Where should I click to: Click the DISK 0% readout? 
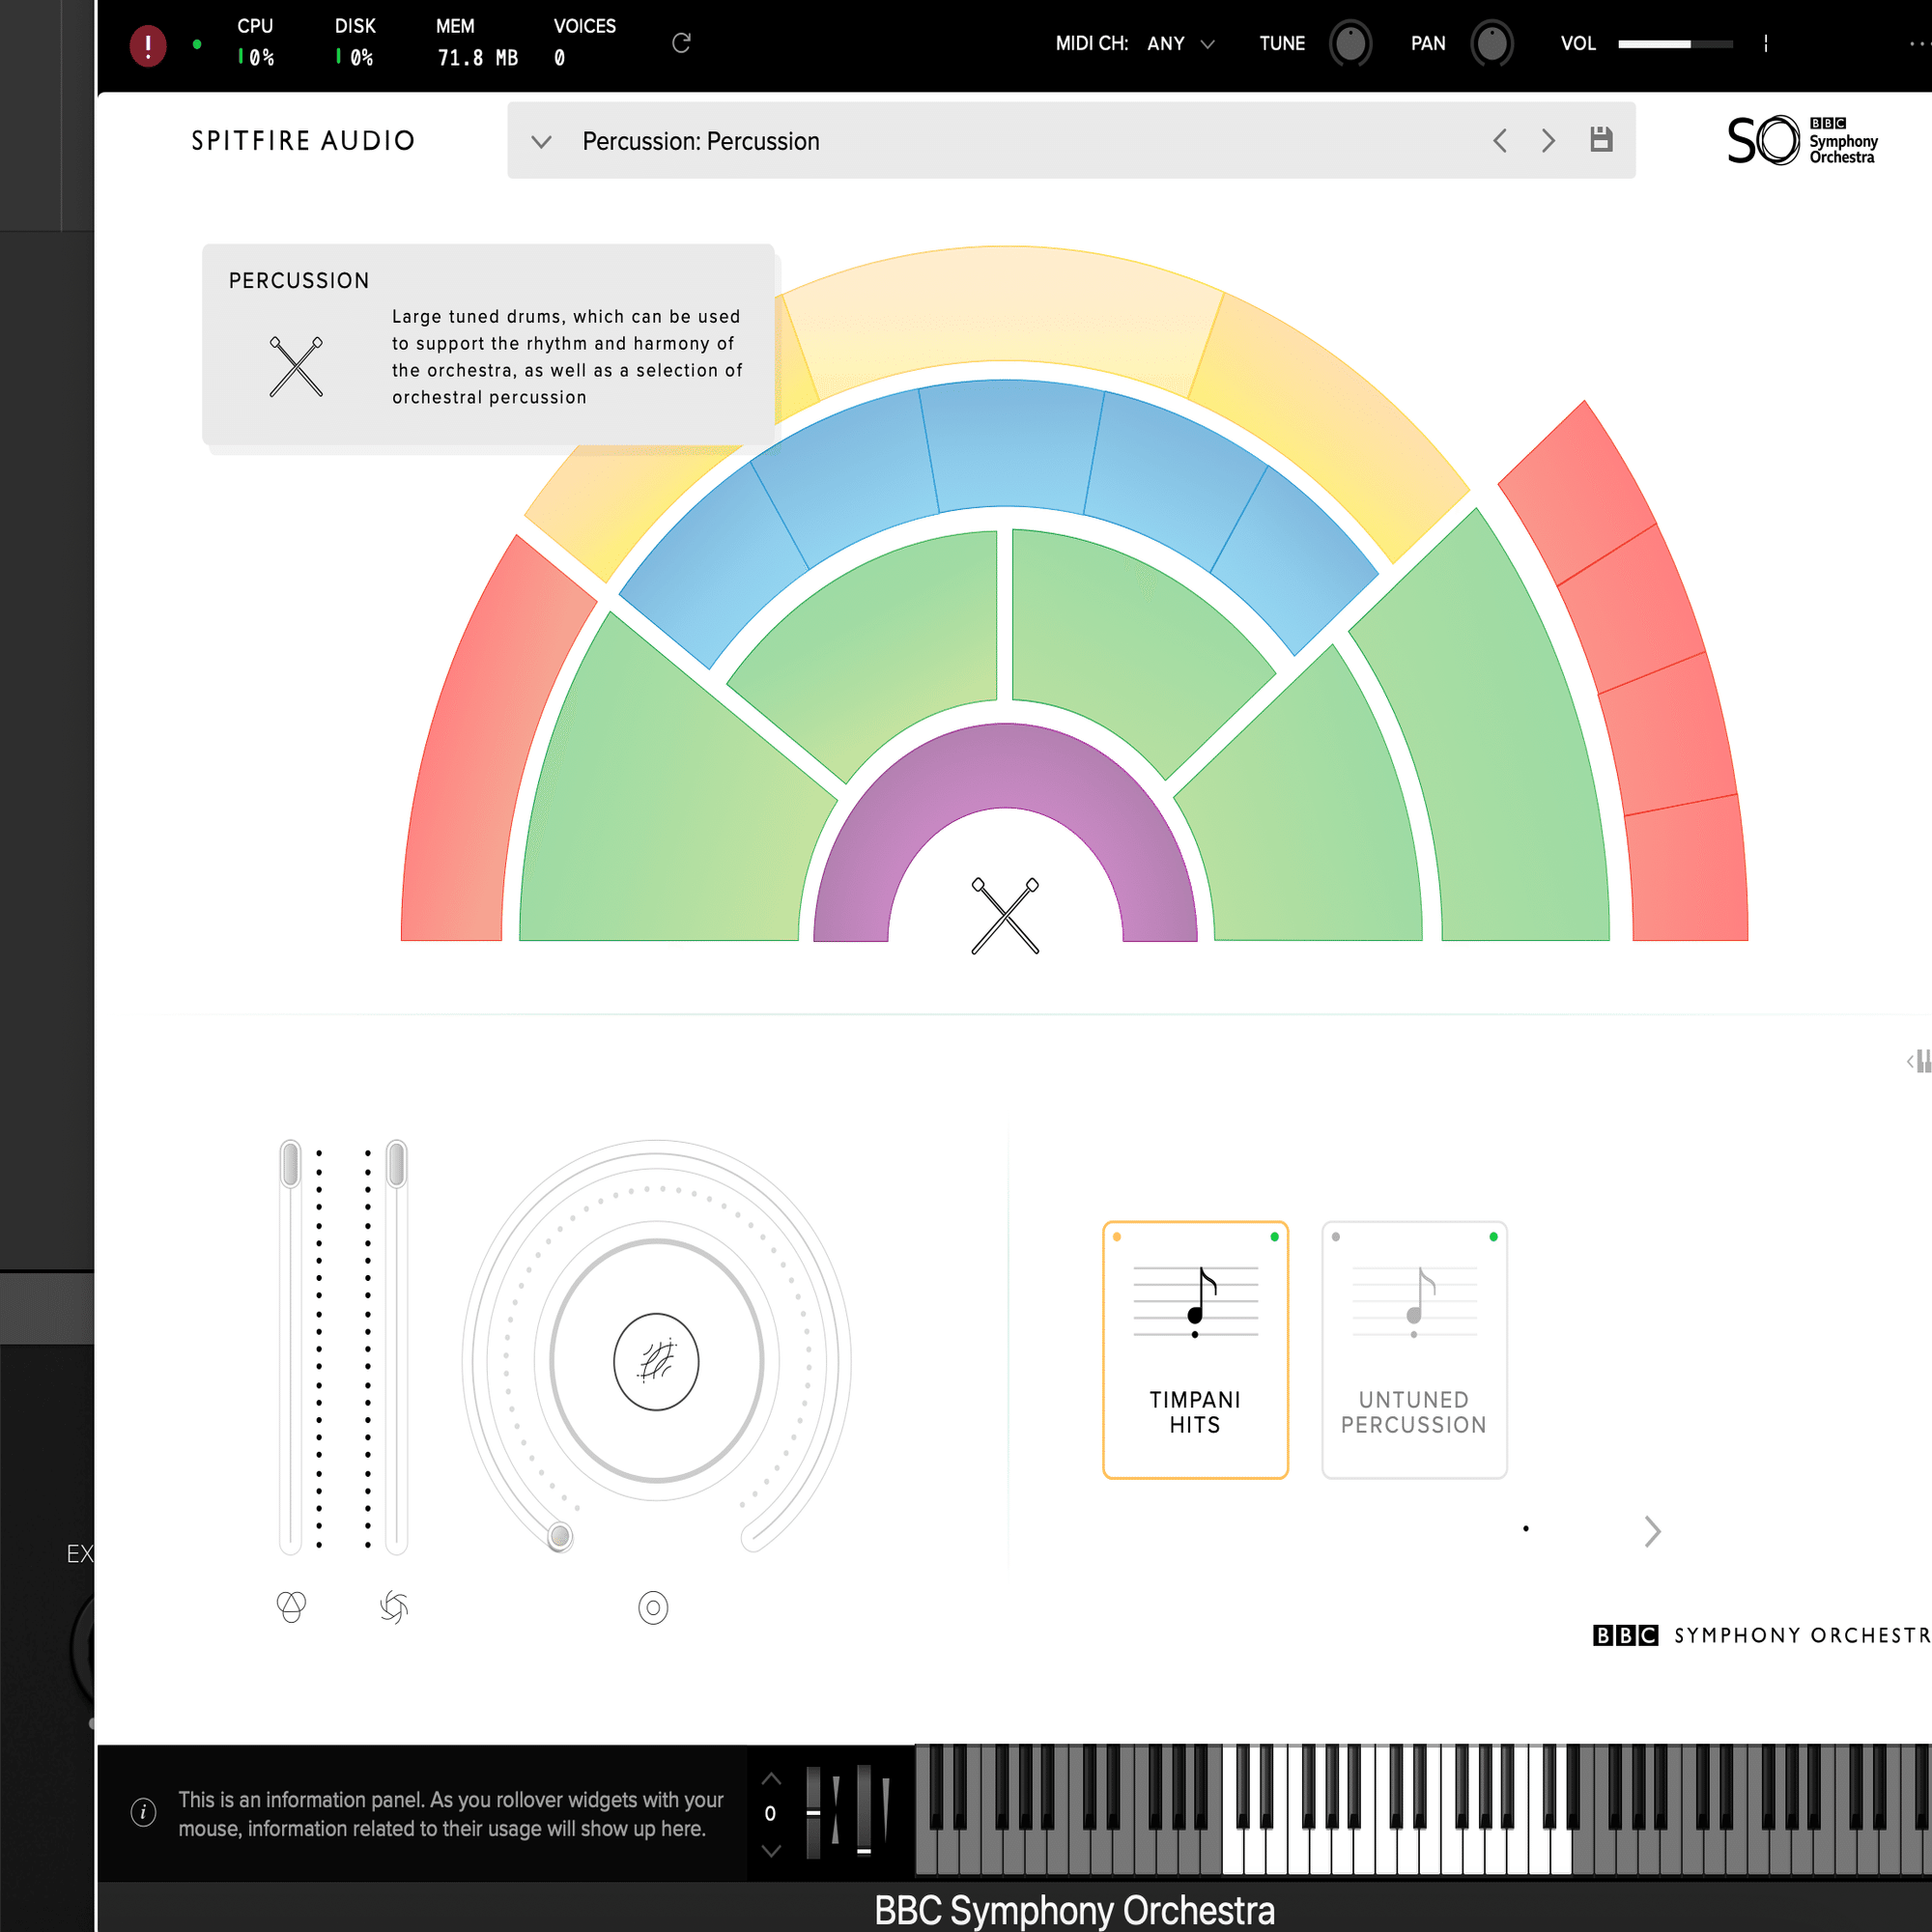(x=355, y=42)
